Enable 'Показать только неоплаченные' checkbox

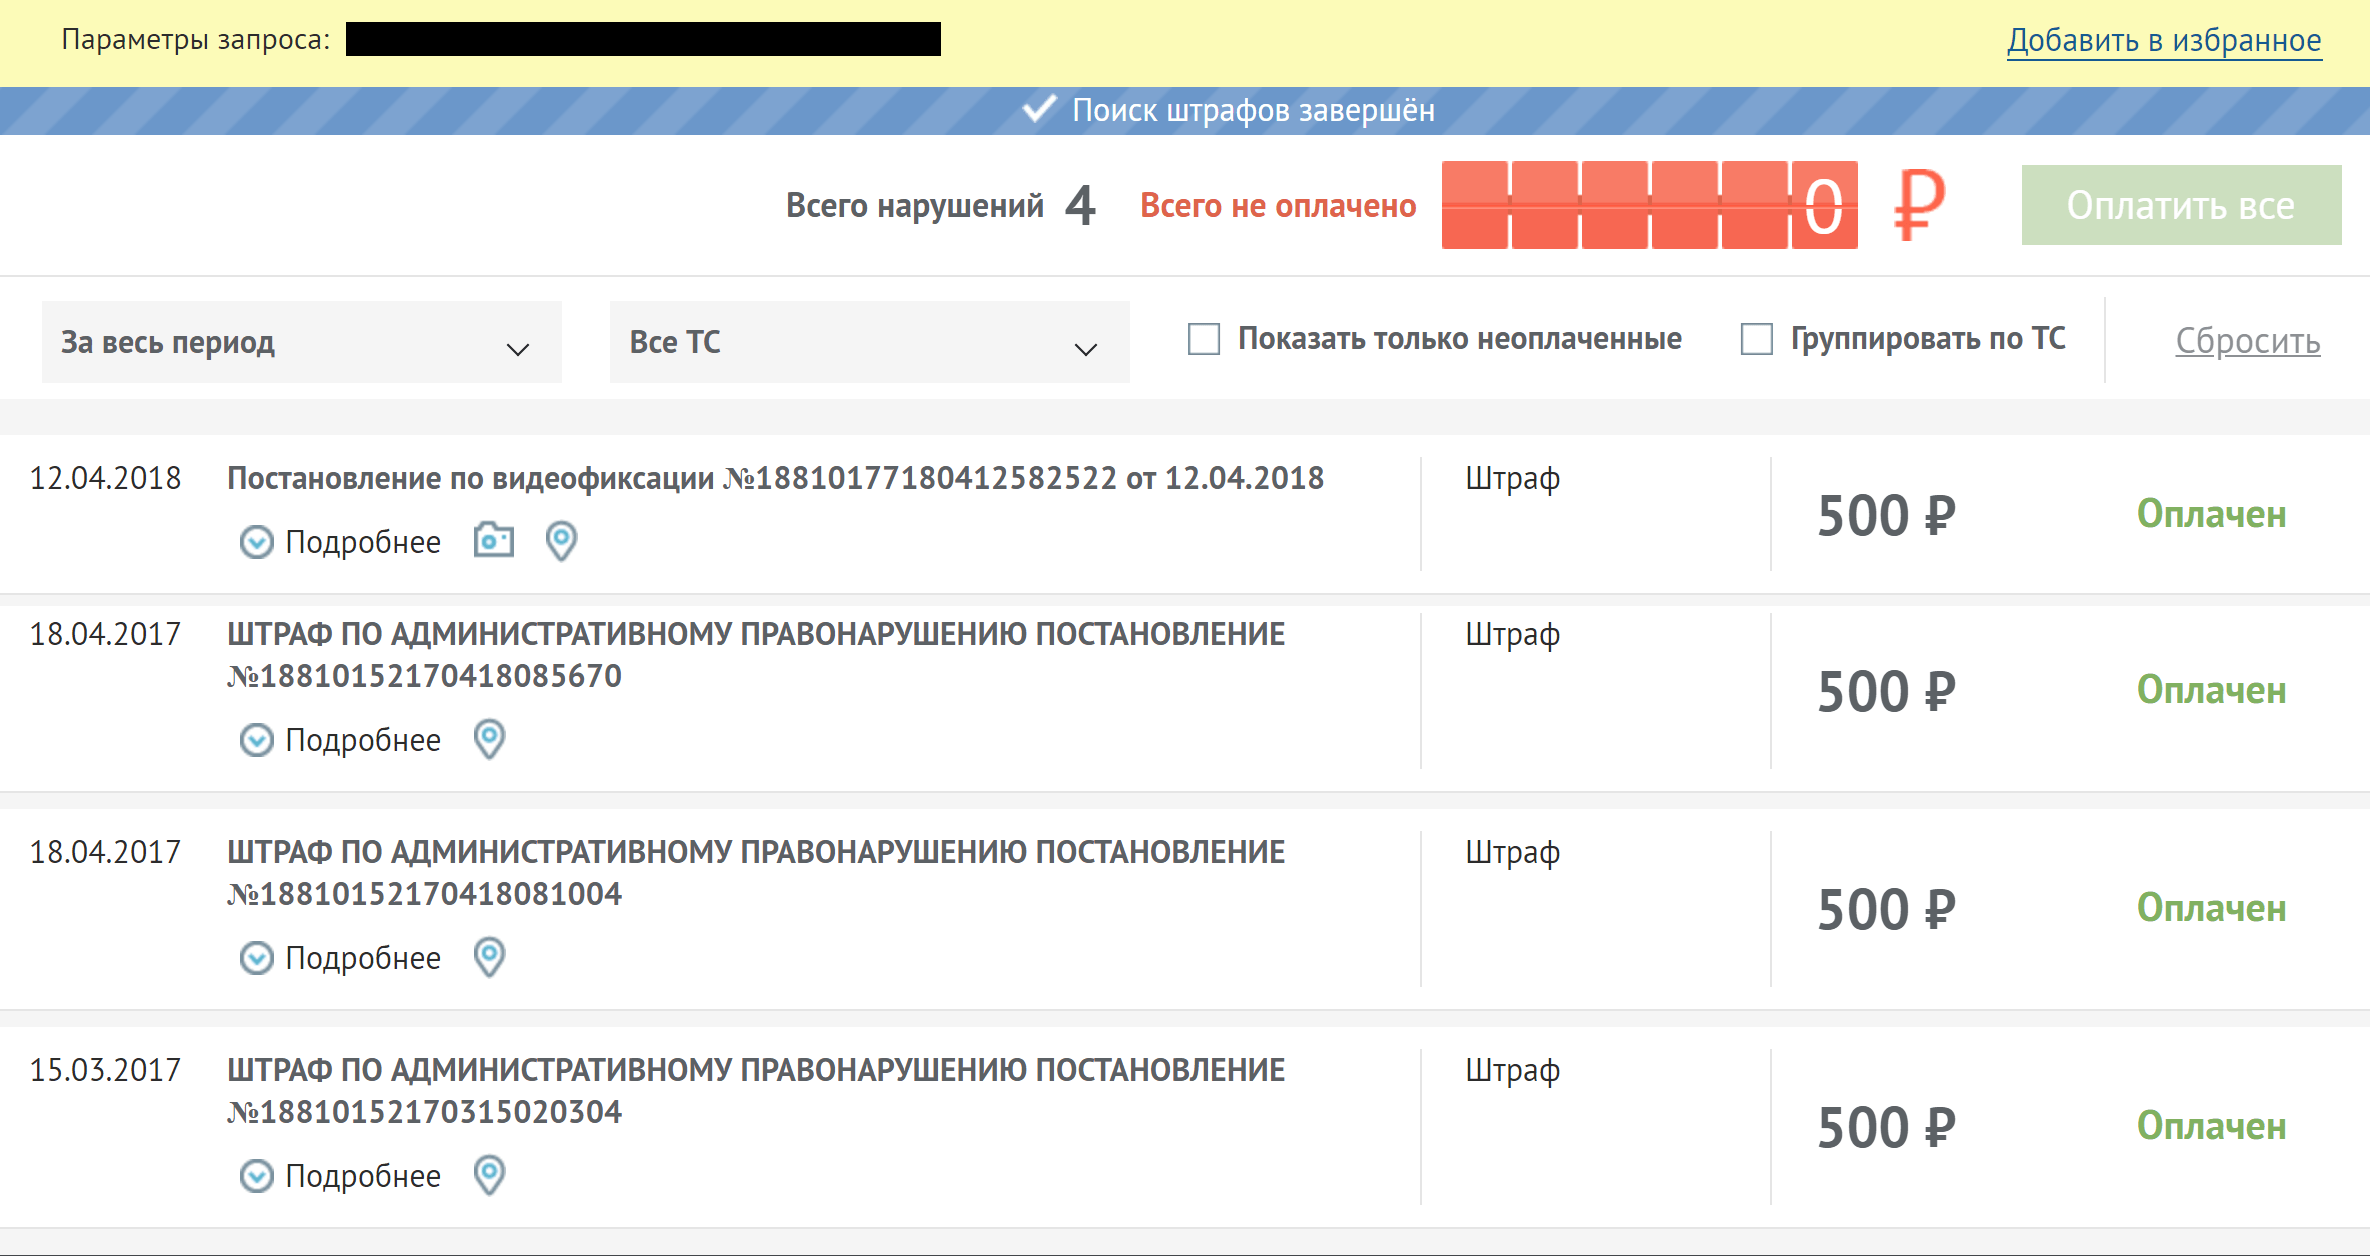tap(1203, 339)
